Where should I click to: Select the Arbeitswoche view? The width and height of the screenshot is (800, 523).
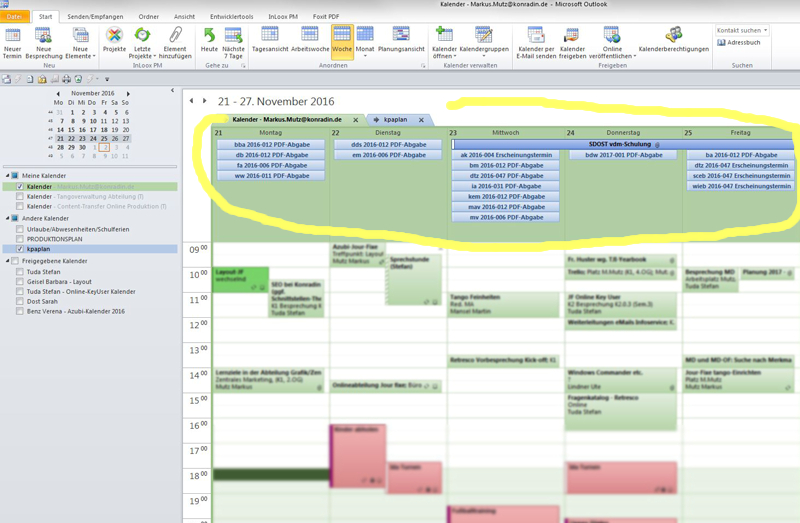coord(311,41)
